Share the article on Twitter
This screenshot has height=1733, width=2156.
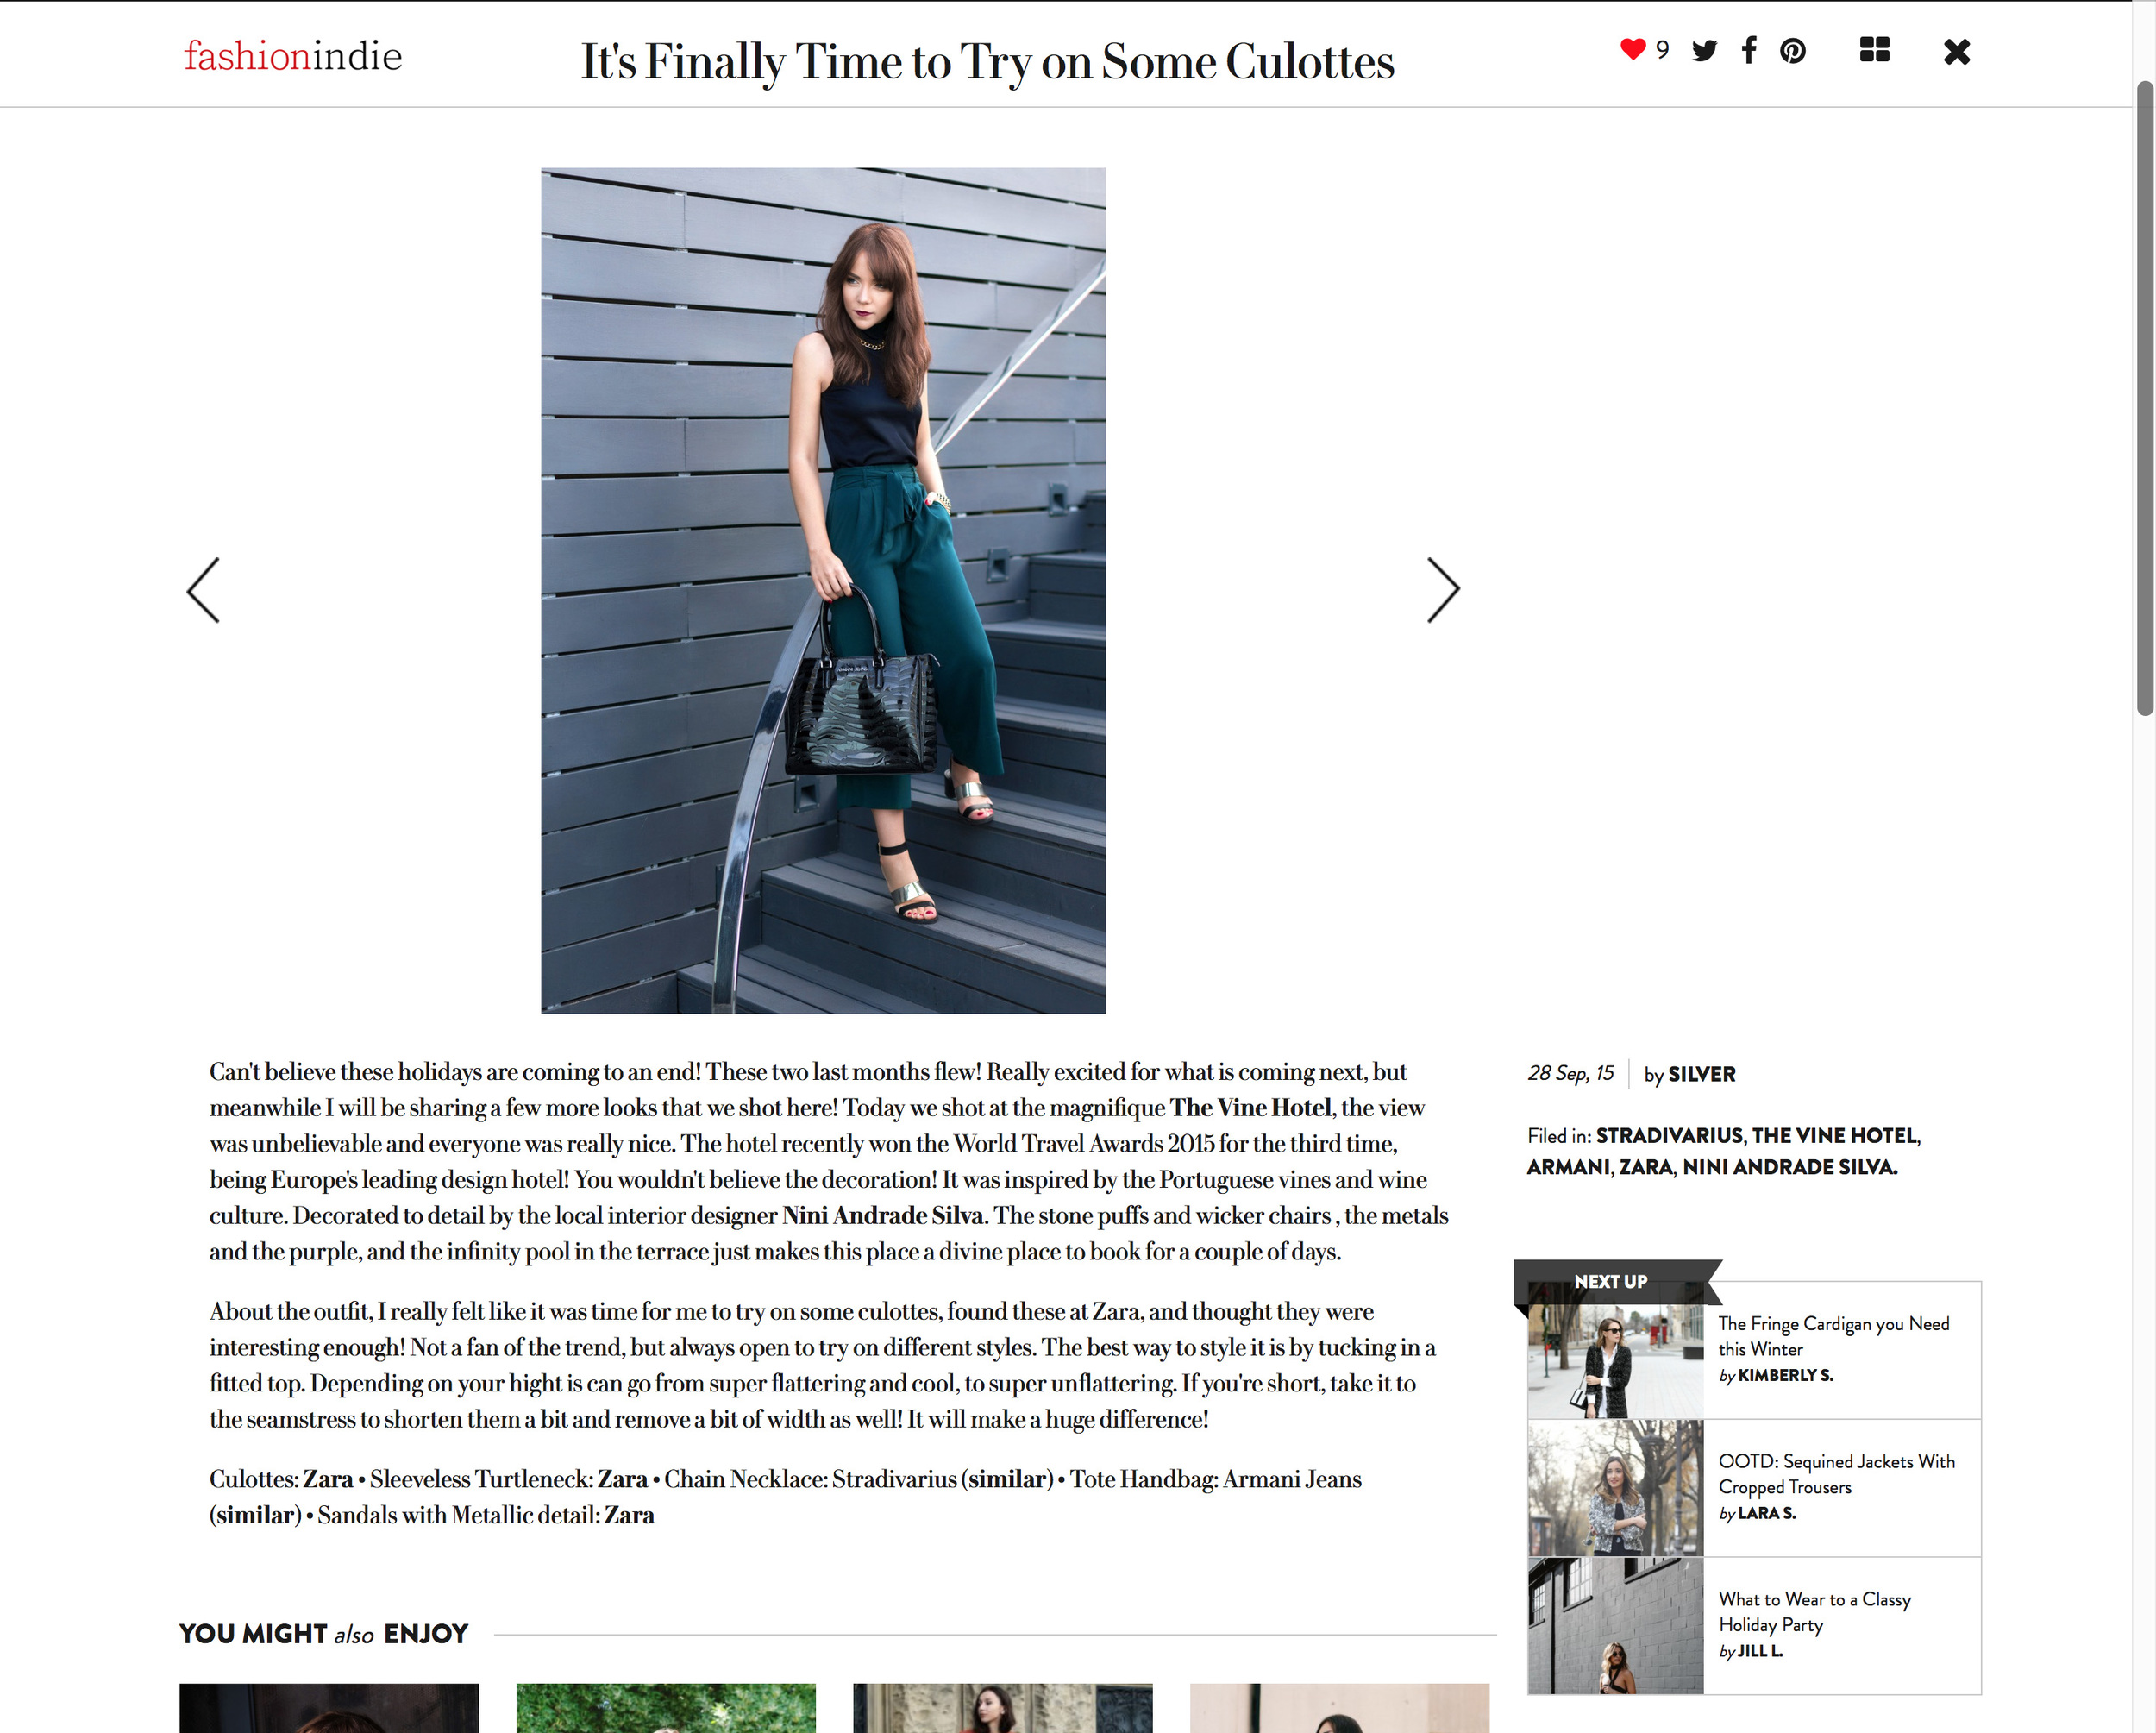pyautogui.click(x=1704, y=50)
